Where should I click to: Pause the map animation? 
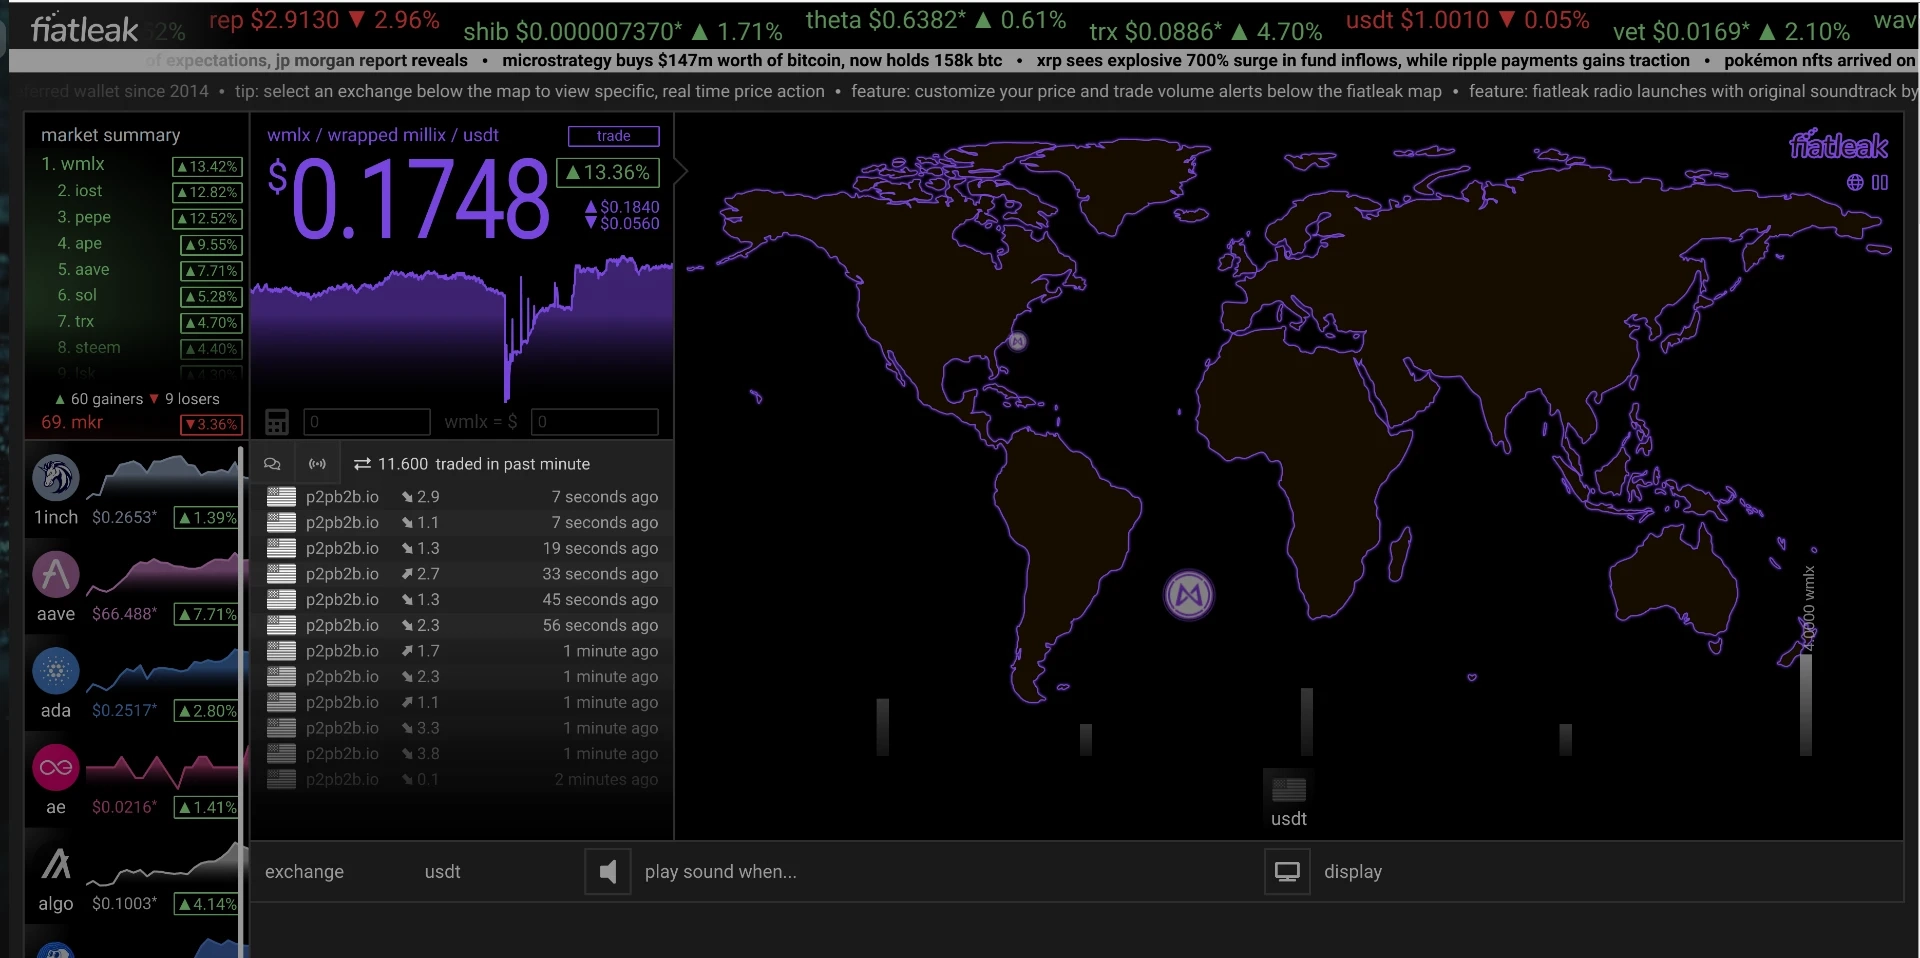pos(1880,182)
